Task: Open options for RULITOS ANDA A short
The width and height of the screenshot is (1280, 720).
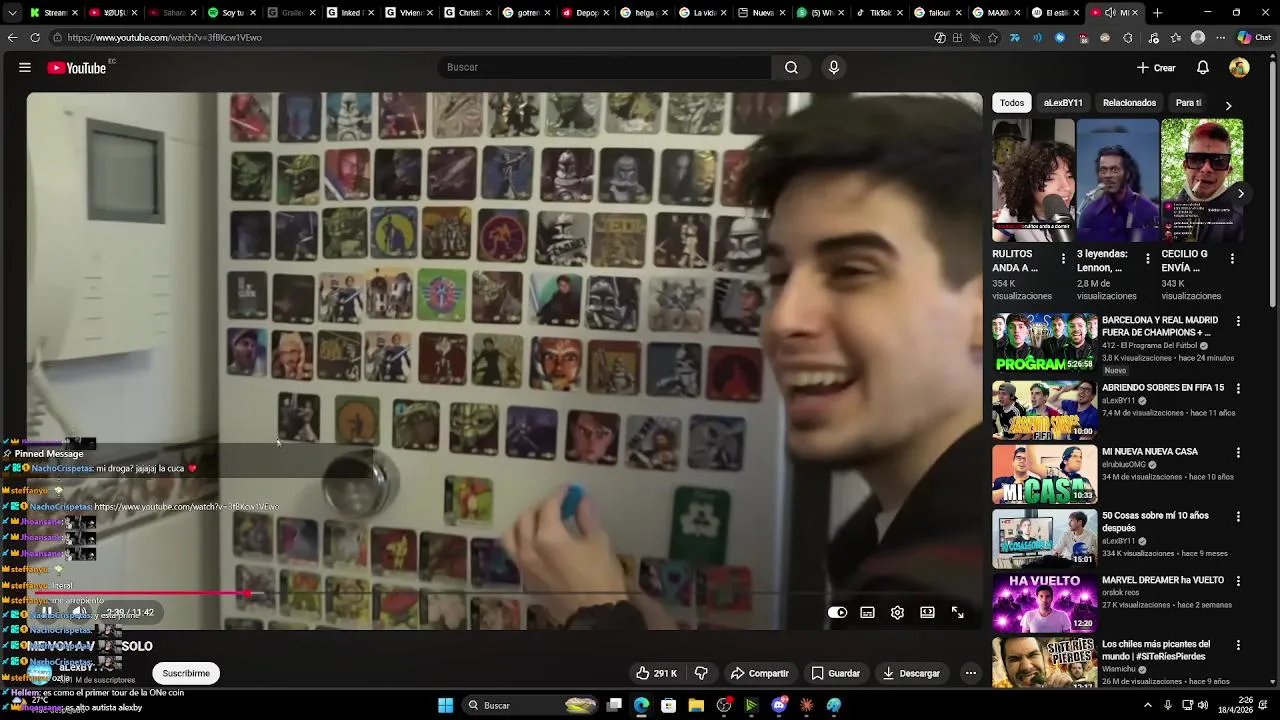Action: coord(1063,258)
